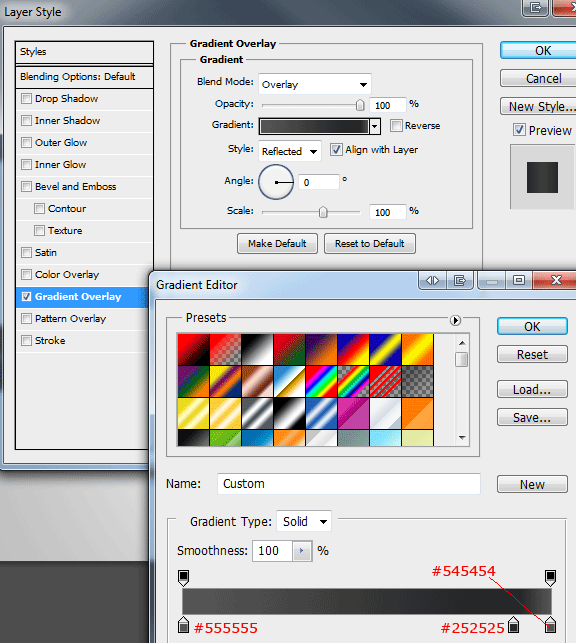This screenshot has height=643, width=576.
Task: Select the blue metallic stripe preset
Action: 321,413
